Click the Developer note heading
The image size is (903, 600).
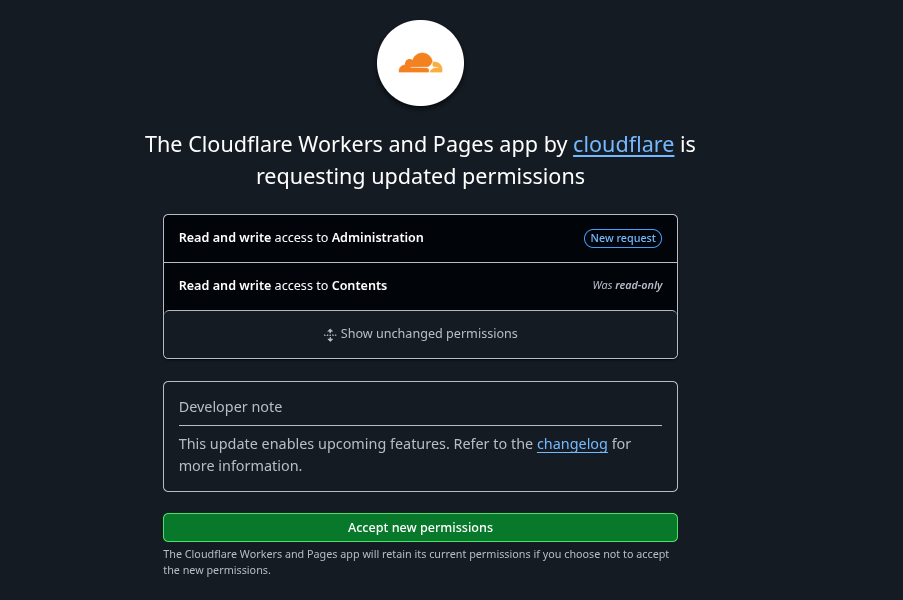[x=230, y=407]
